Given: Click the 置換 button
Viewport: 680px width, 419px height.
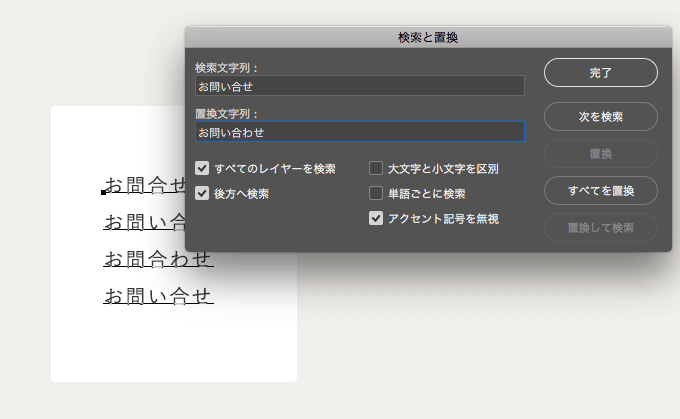Looking at the screenshot, I should pos(601,154).
